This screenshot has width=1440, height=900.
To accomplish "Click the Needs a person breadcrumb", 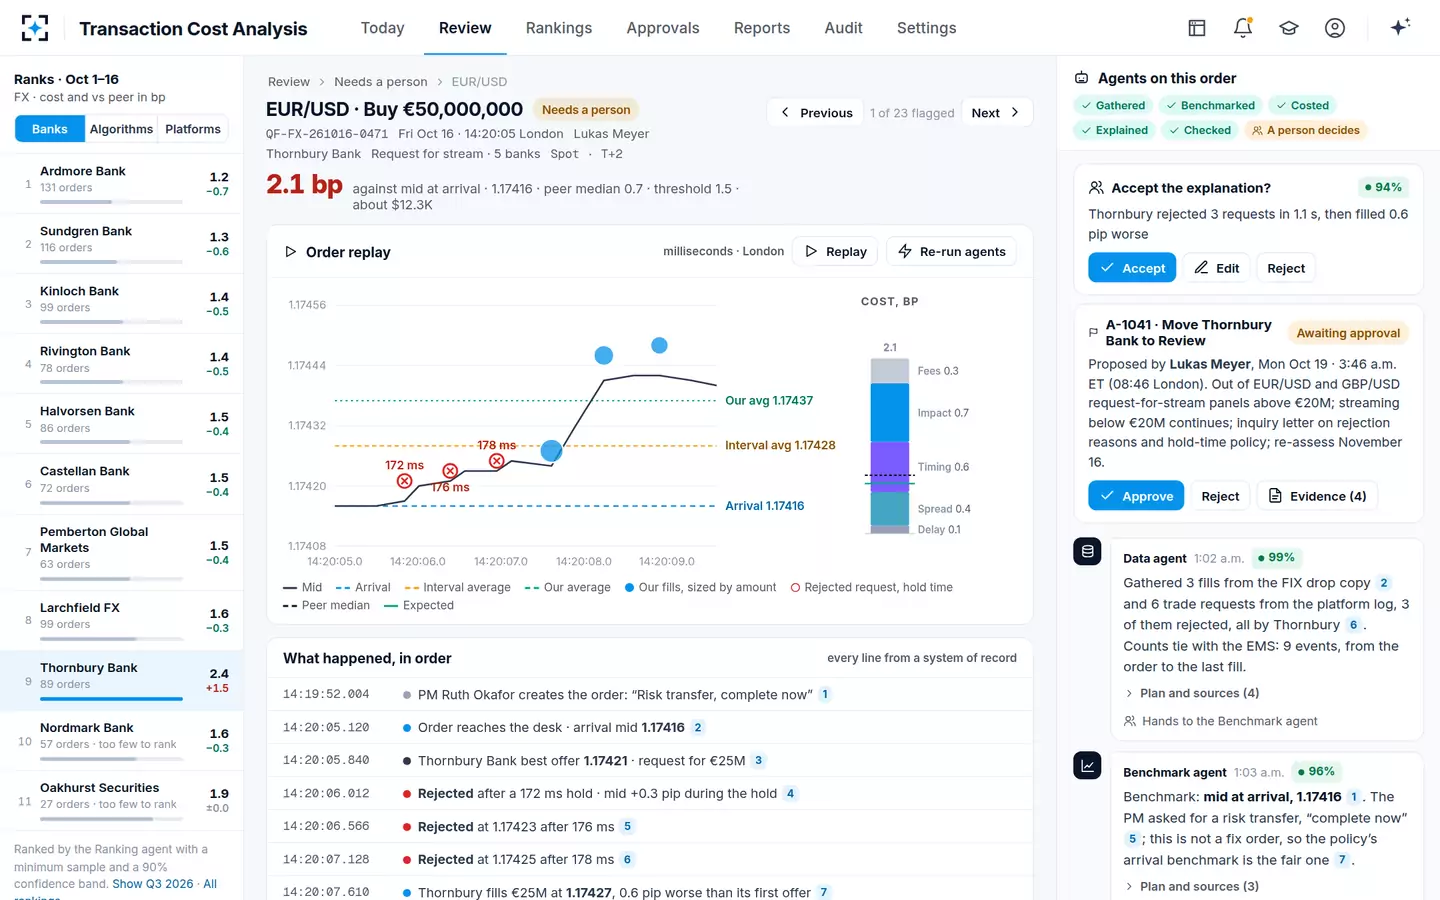I will 381,82.
